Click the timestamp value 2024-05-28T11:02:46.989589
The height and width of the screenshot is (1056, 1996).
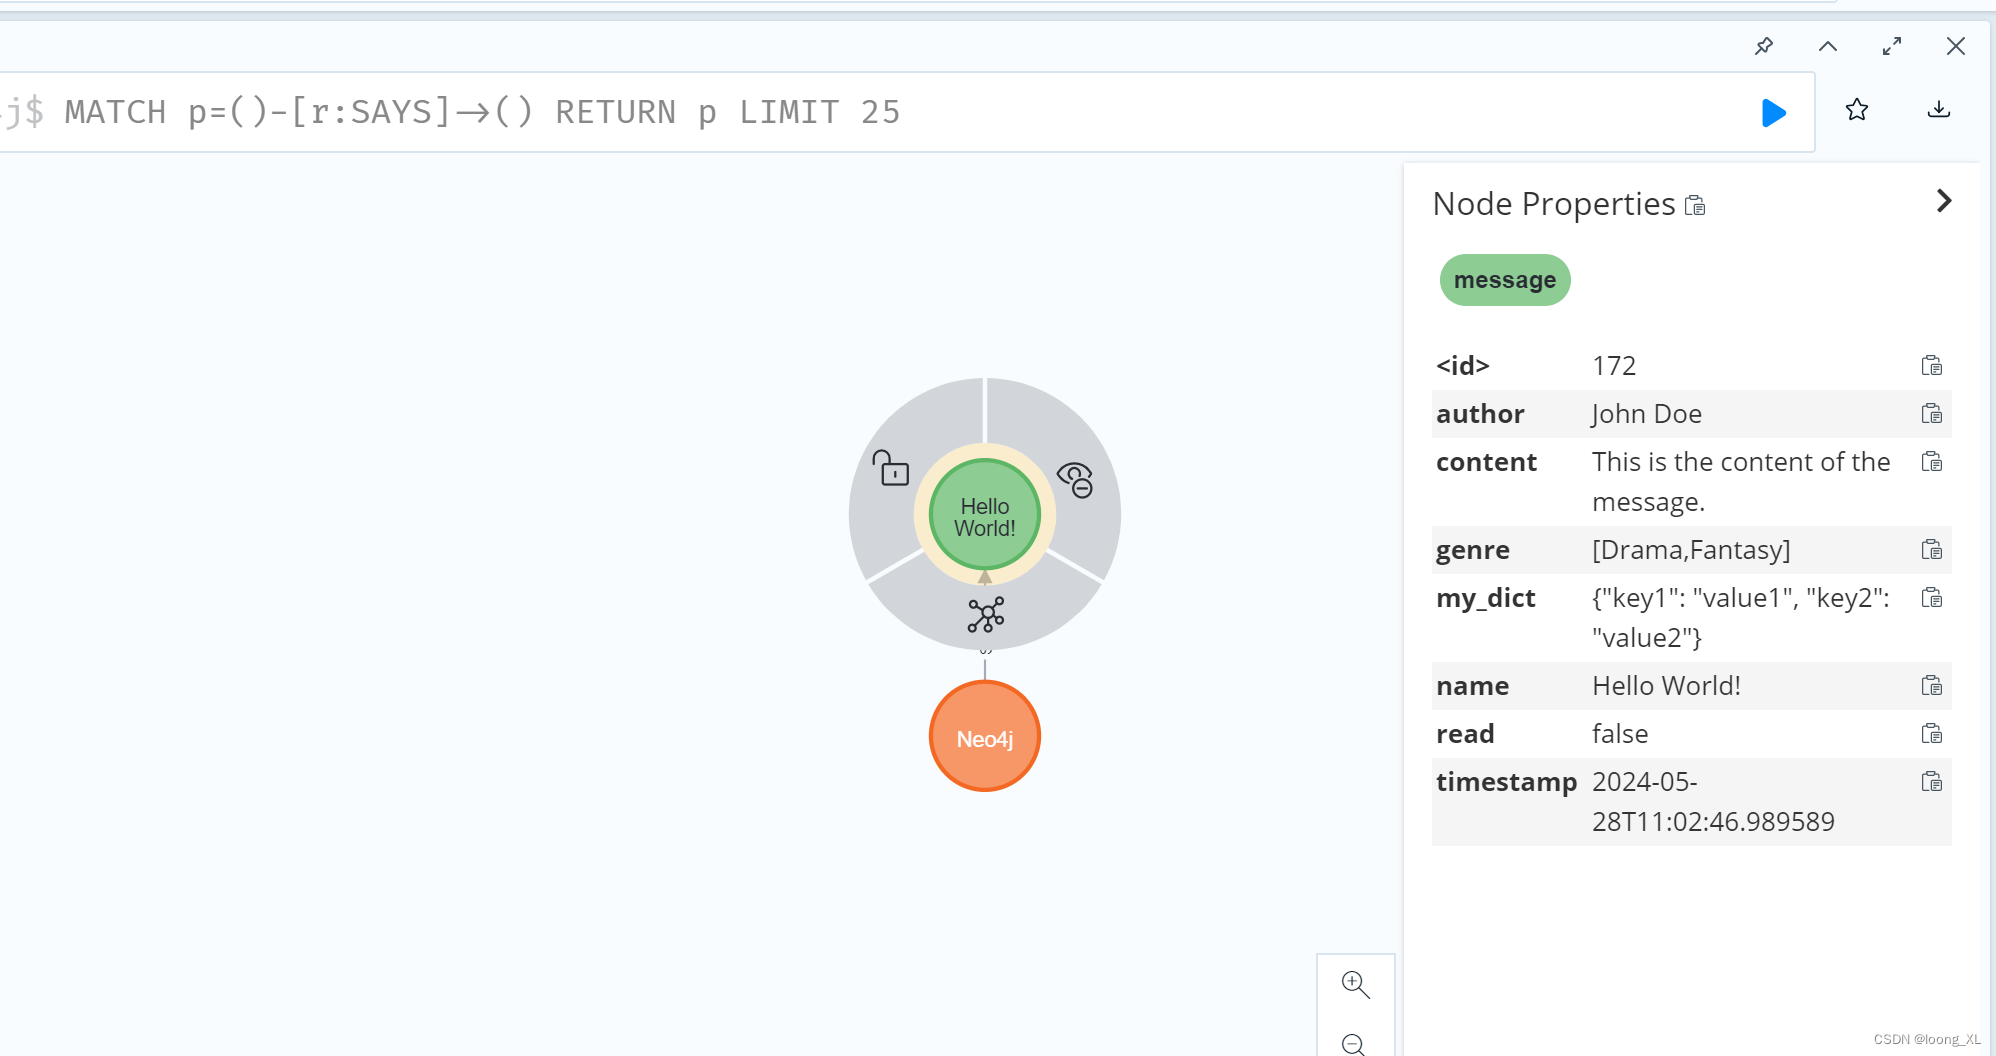tap(1713, 802)
